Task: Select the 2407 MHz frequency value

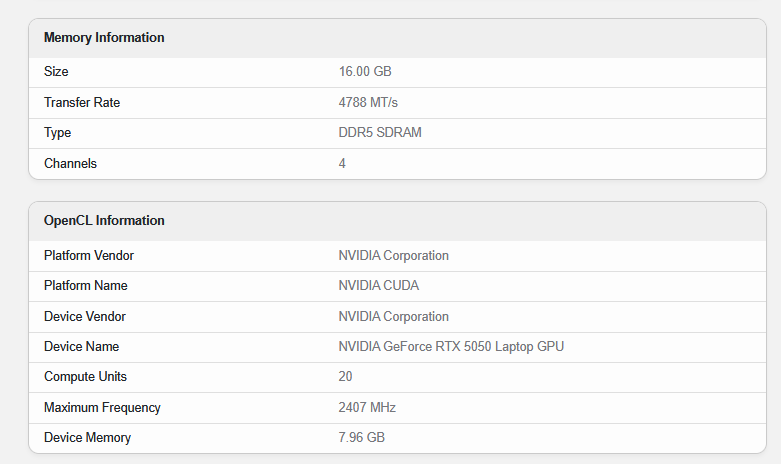Action: [367, 408]
